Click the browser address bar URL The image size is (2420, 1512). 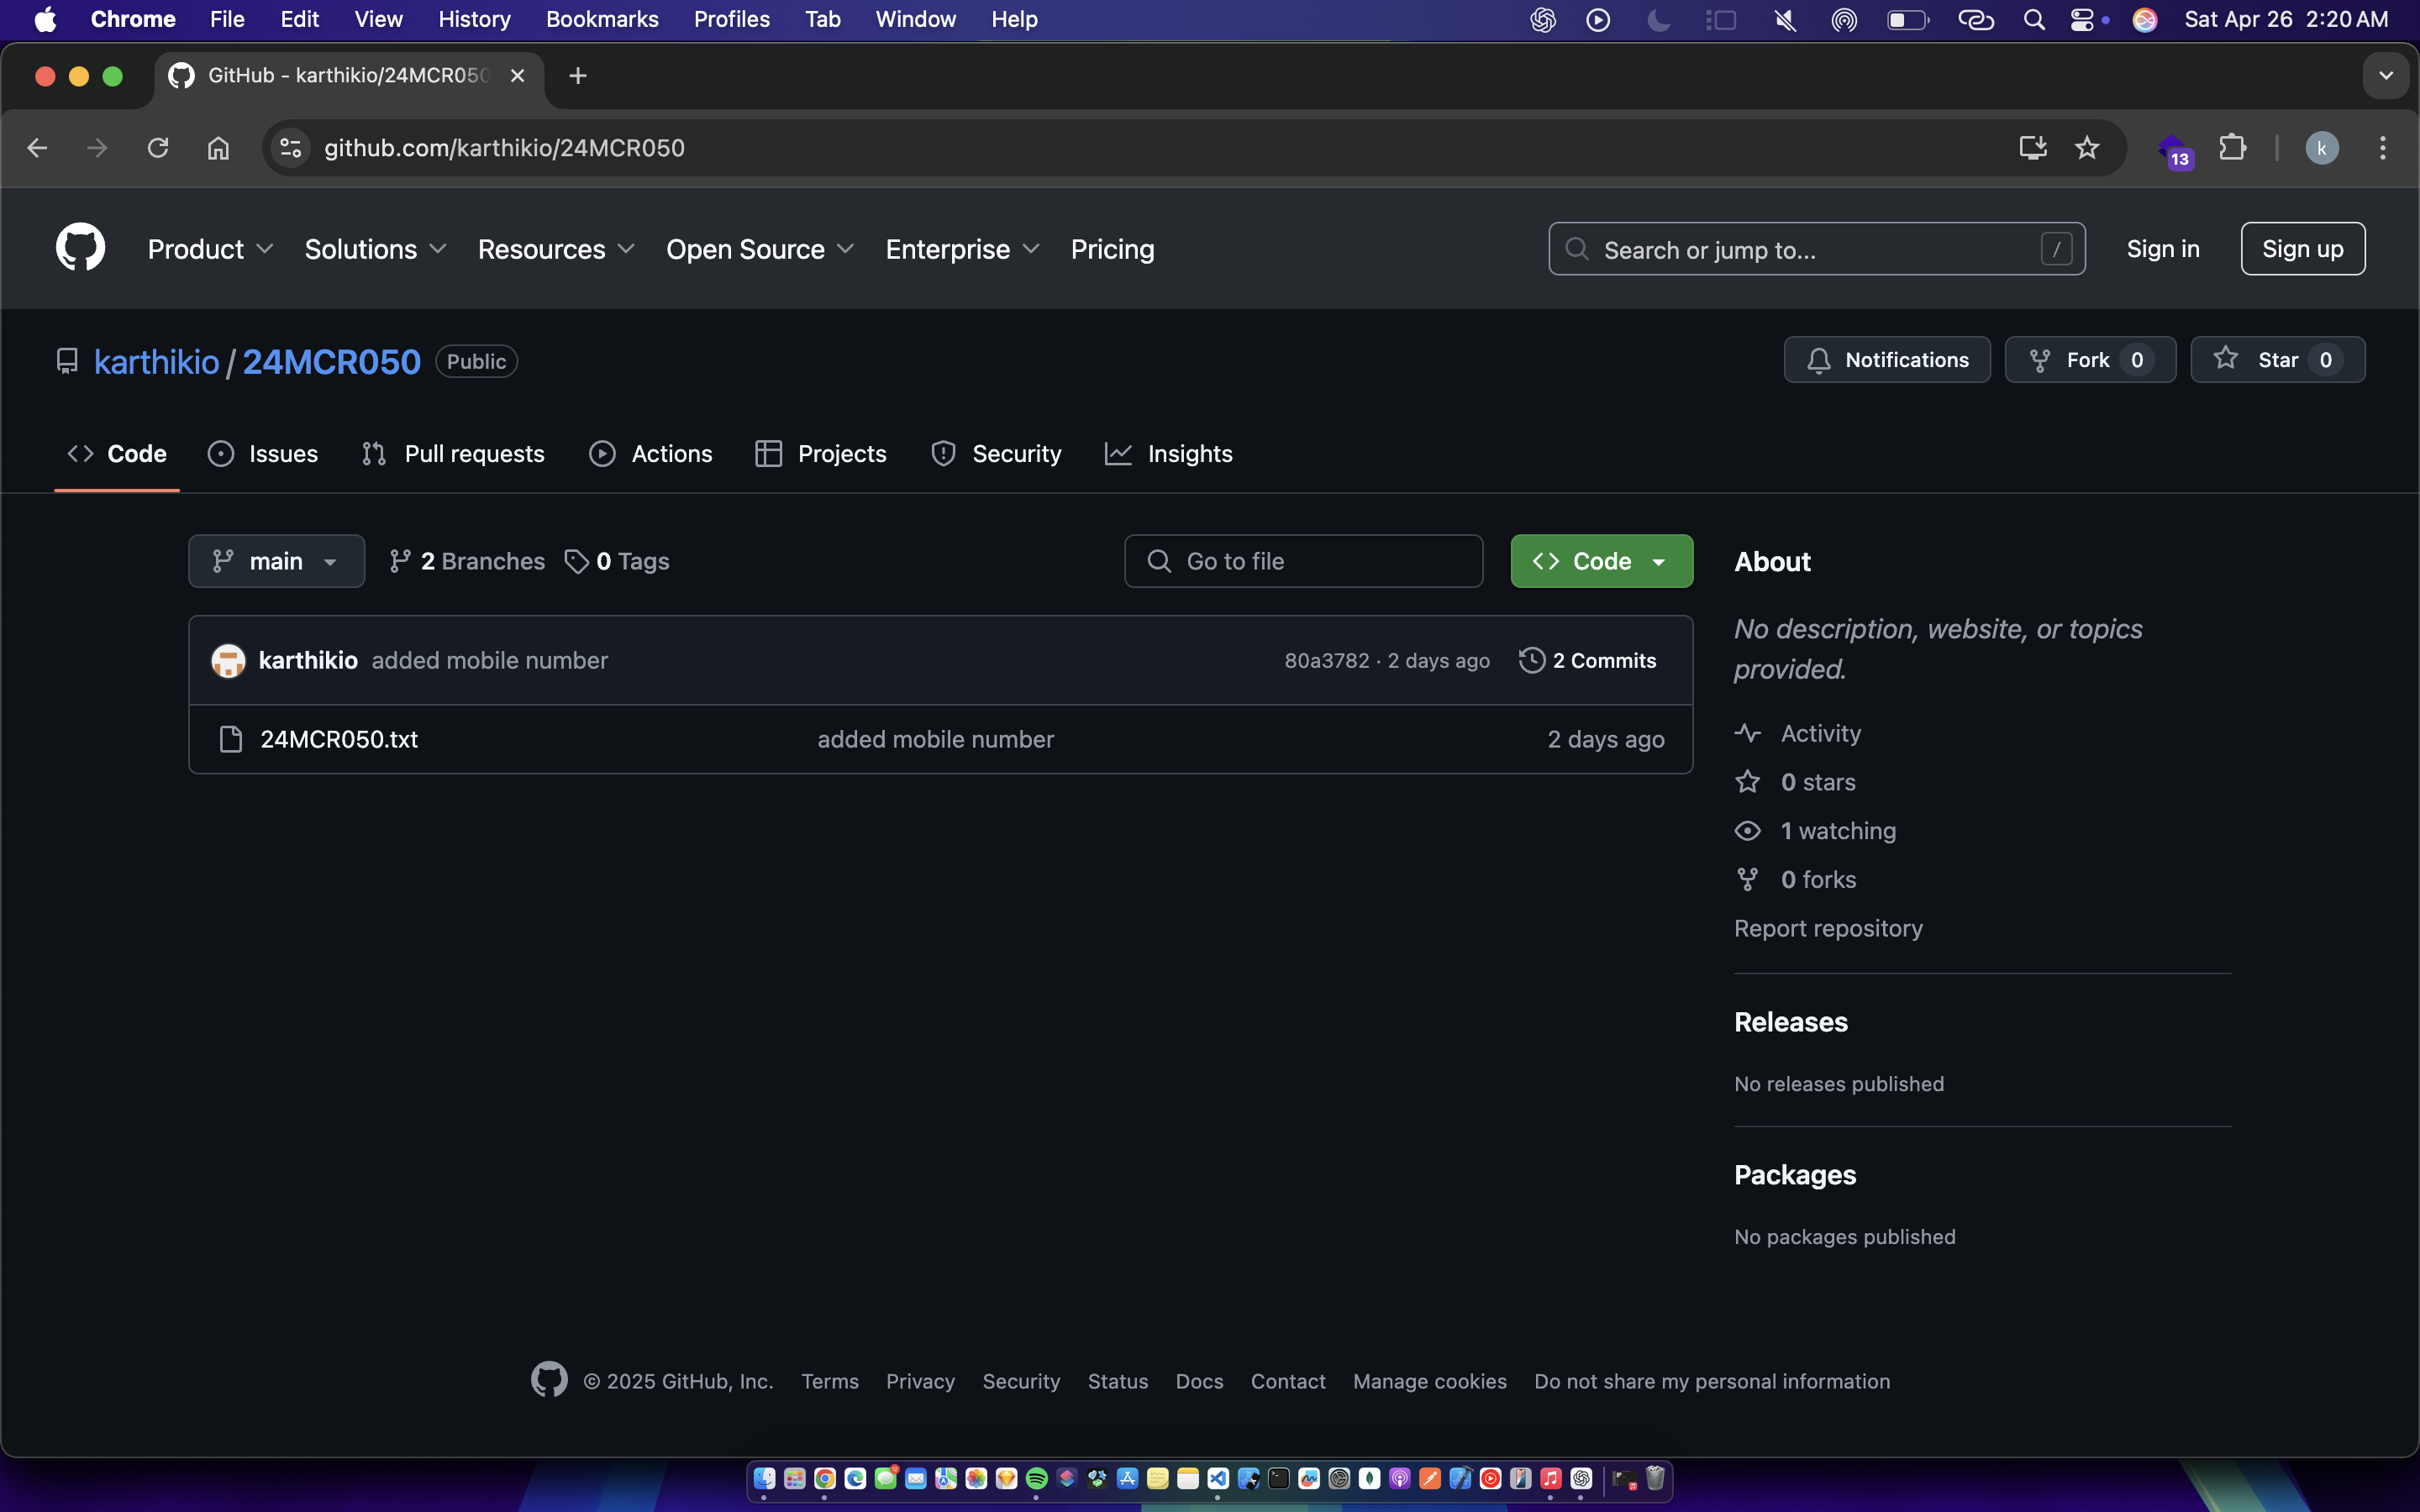click(x=504, y=148)
